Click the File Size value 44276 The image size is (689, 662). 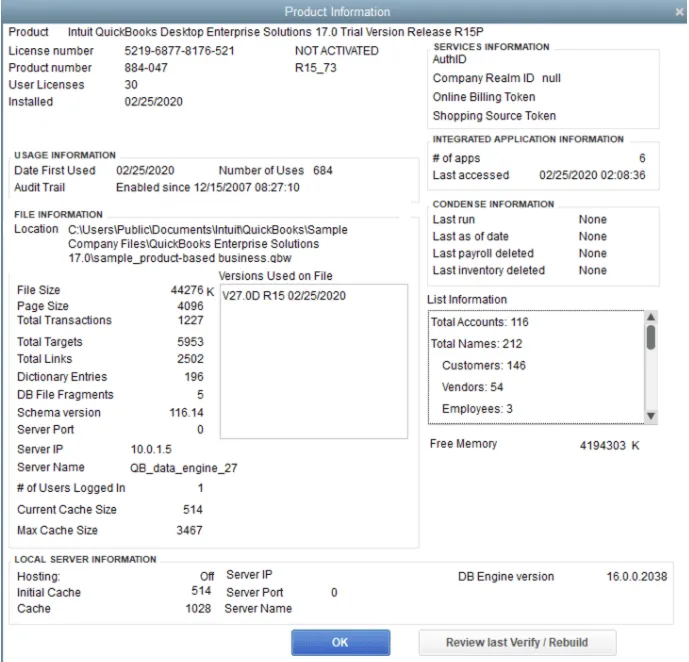point(187,290)
